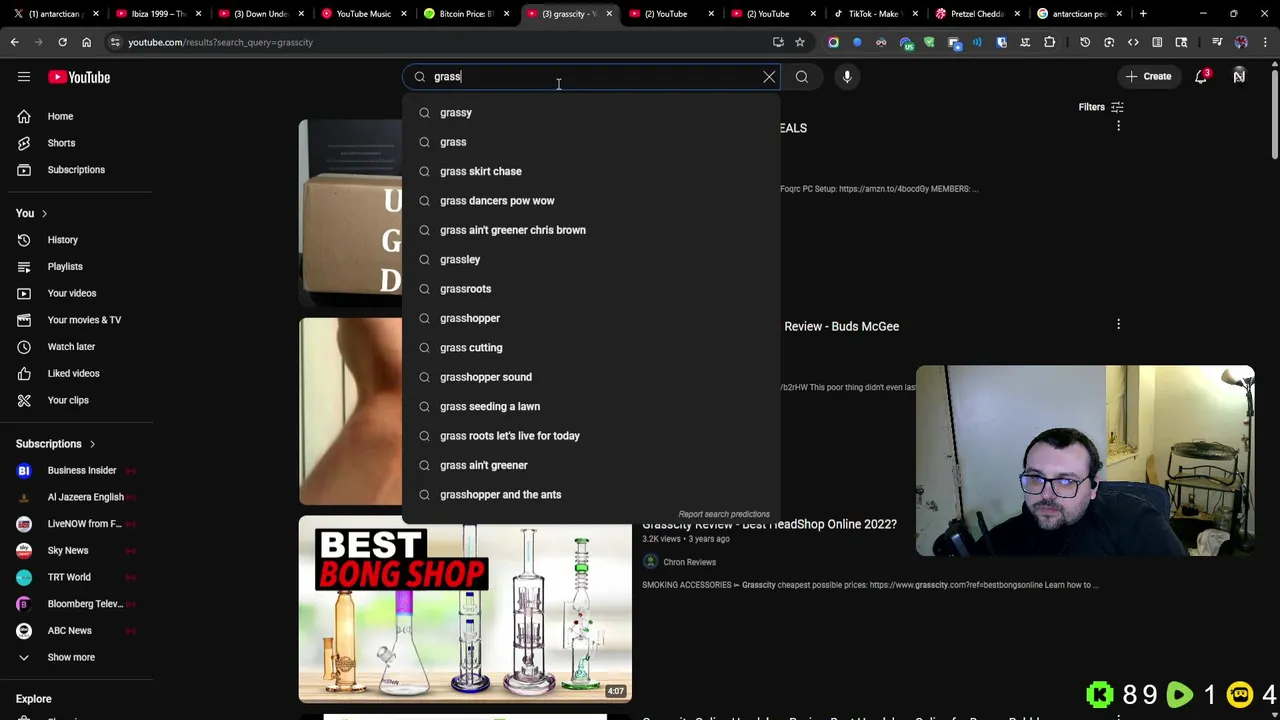
Task: Open the Create button
Action: click(1148, 77)
